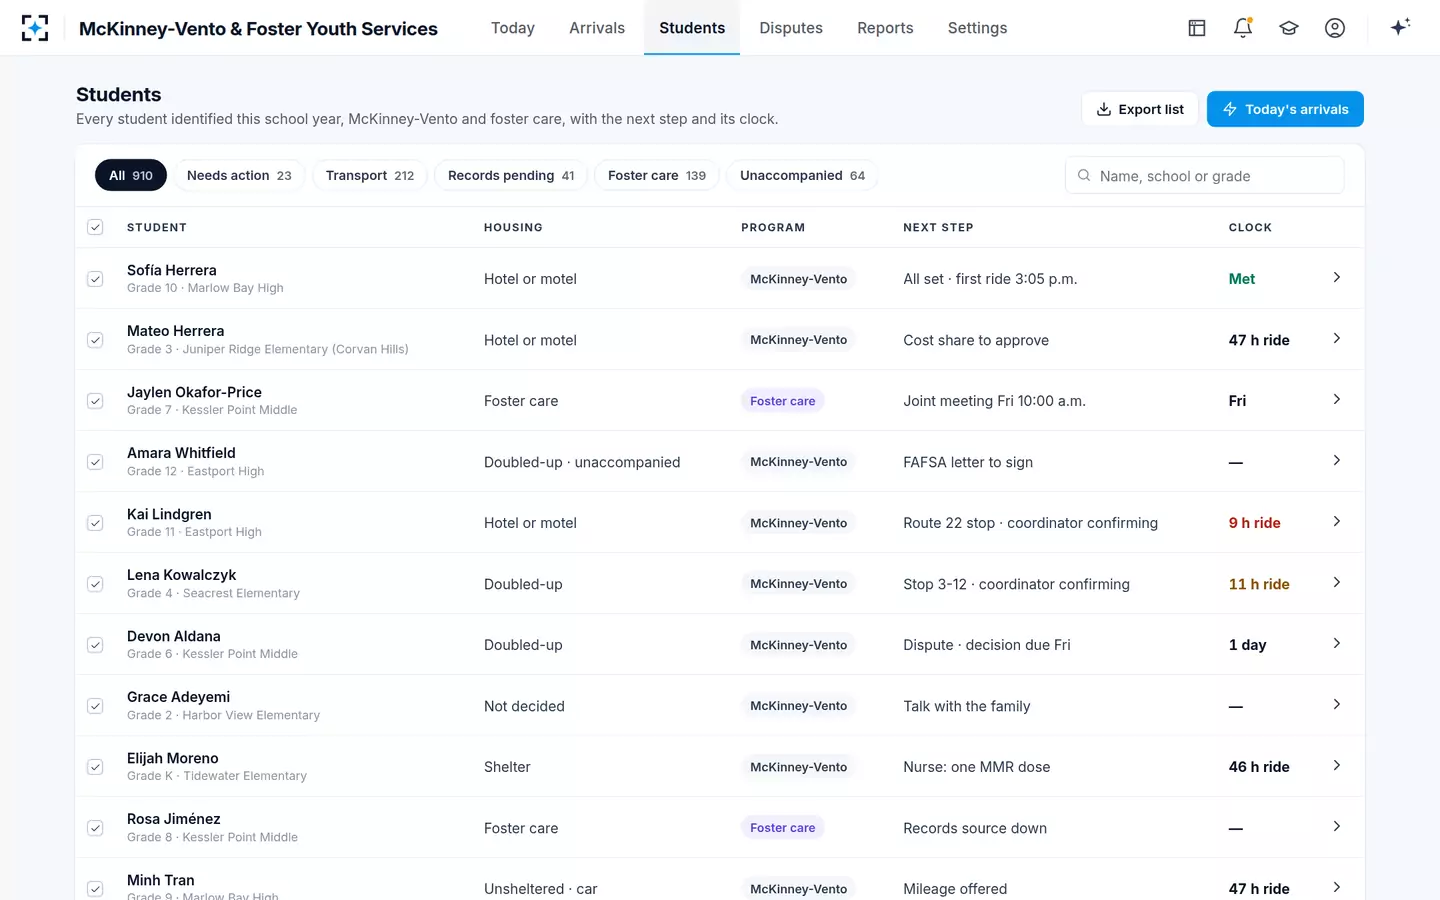Open the Reports tab
This screenshot has width=1440, height=900.
click(x=885, y=28)
